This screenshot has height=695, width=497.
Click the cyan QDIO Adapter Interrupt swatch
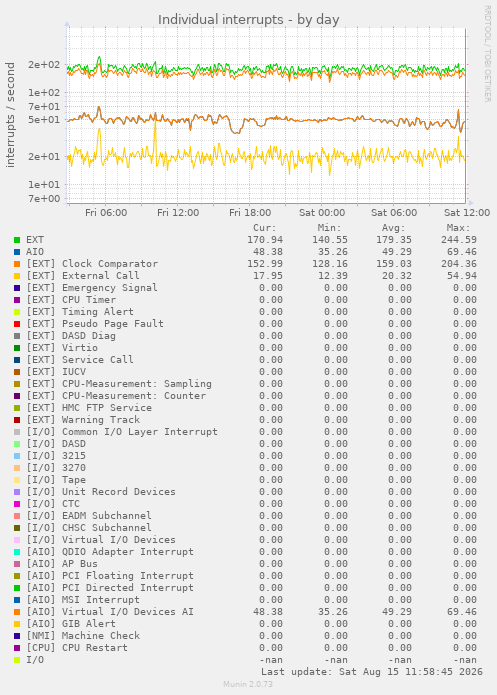click(x=17, y=551)
